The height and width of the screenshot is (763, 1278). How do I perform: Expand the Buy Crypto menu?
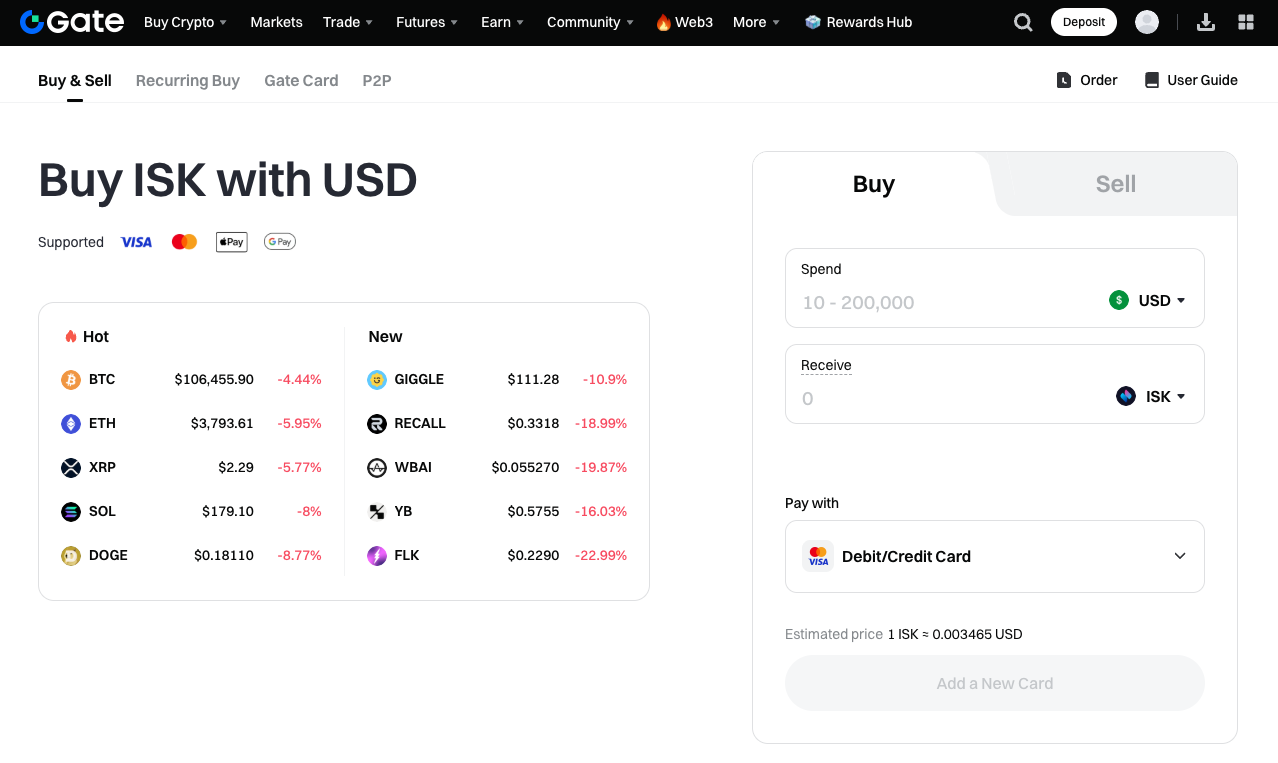(185, 22)
